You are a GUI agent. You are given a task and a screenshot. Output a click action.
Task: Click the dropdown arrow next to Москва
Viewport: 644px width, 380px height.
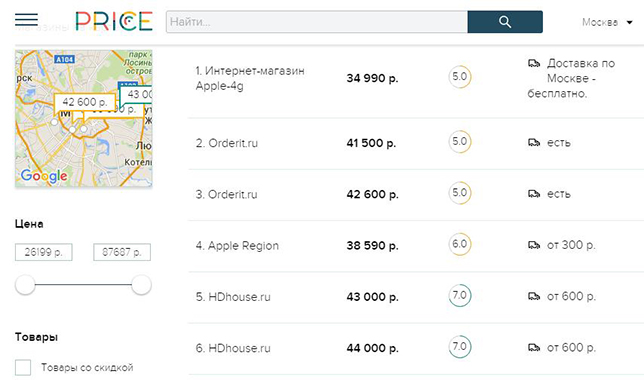click(x=629, y=22)
